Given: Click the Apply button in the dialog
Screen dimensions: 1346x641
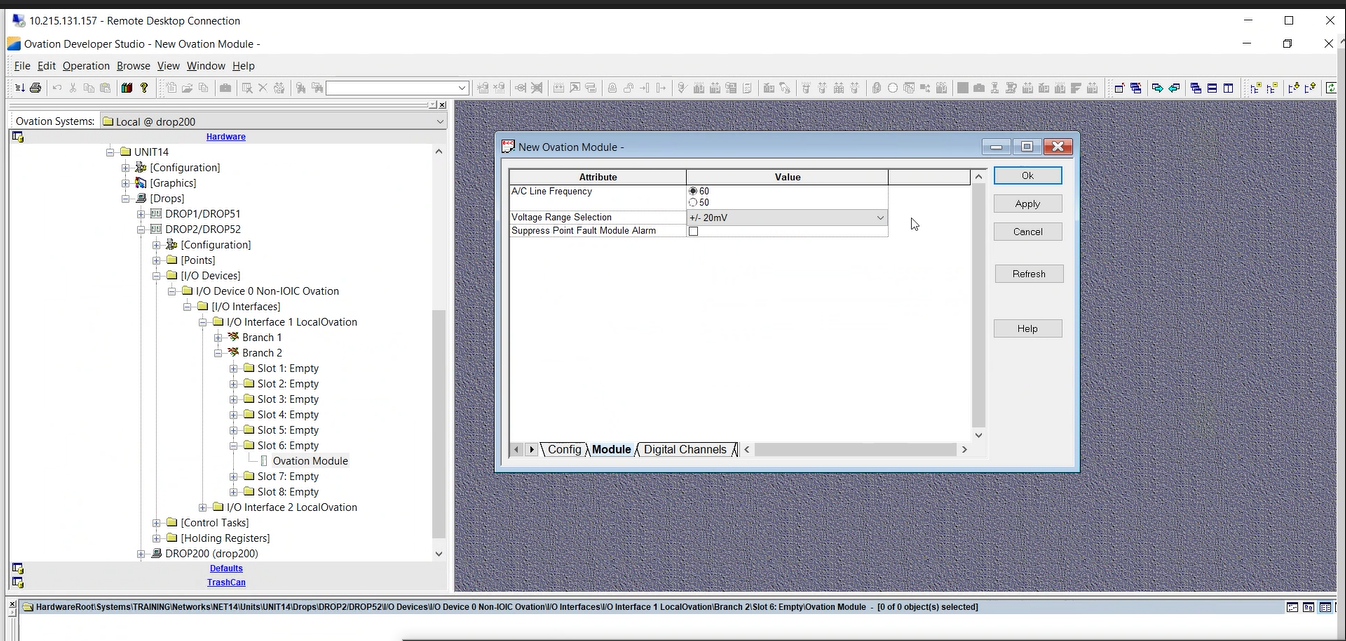Looking at the screenshot, I should 1027,204.
